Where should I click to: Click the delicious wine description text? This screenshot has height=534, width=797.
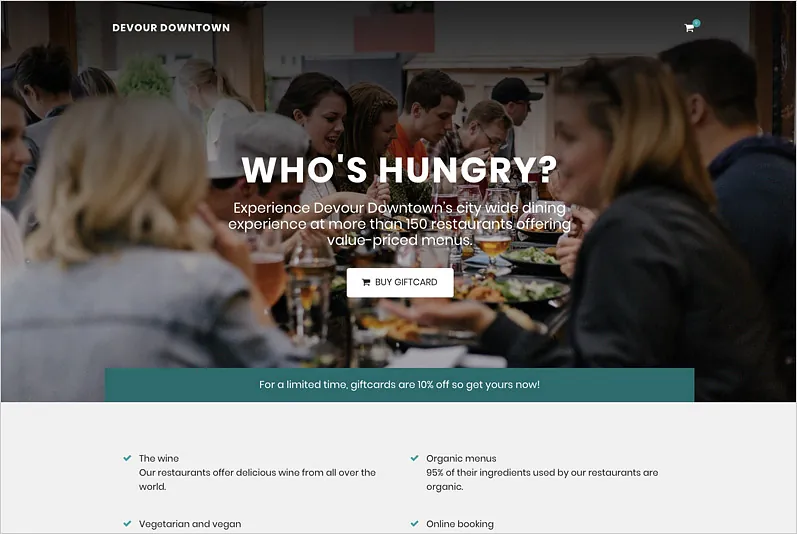point(257,480)
